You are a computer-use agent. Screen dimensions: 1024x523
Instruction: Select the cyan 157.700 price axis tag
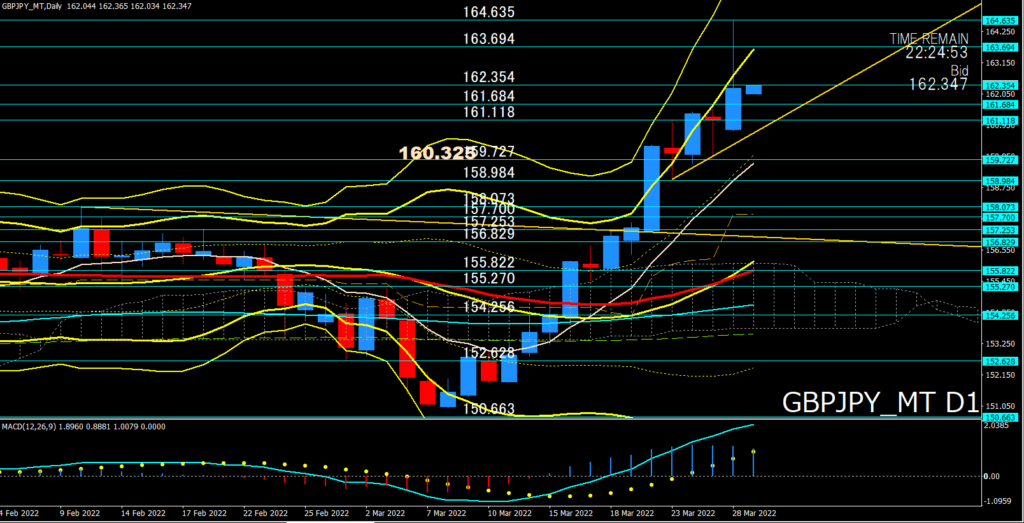tap(998, 217)
